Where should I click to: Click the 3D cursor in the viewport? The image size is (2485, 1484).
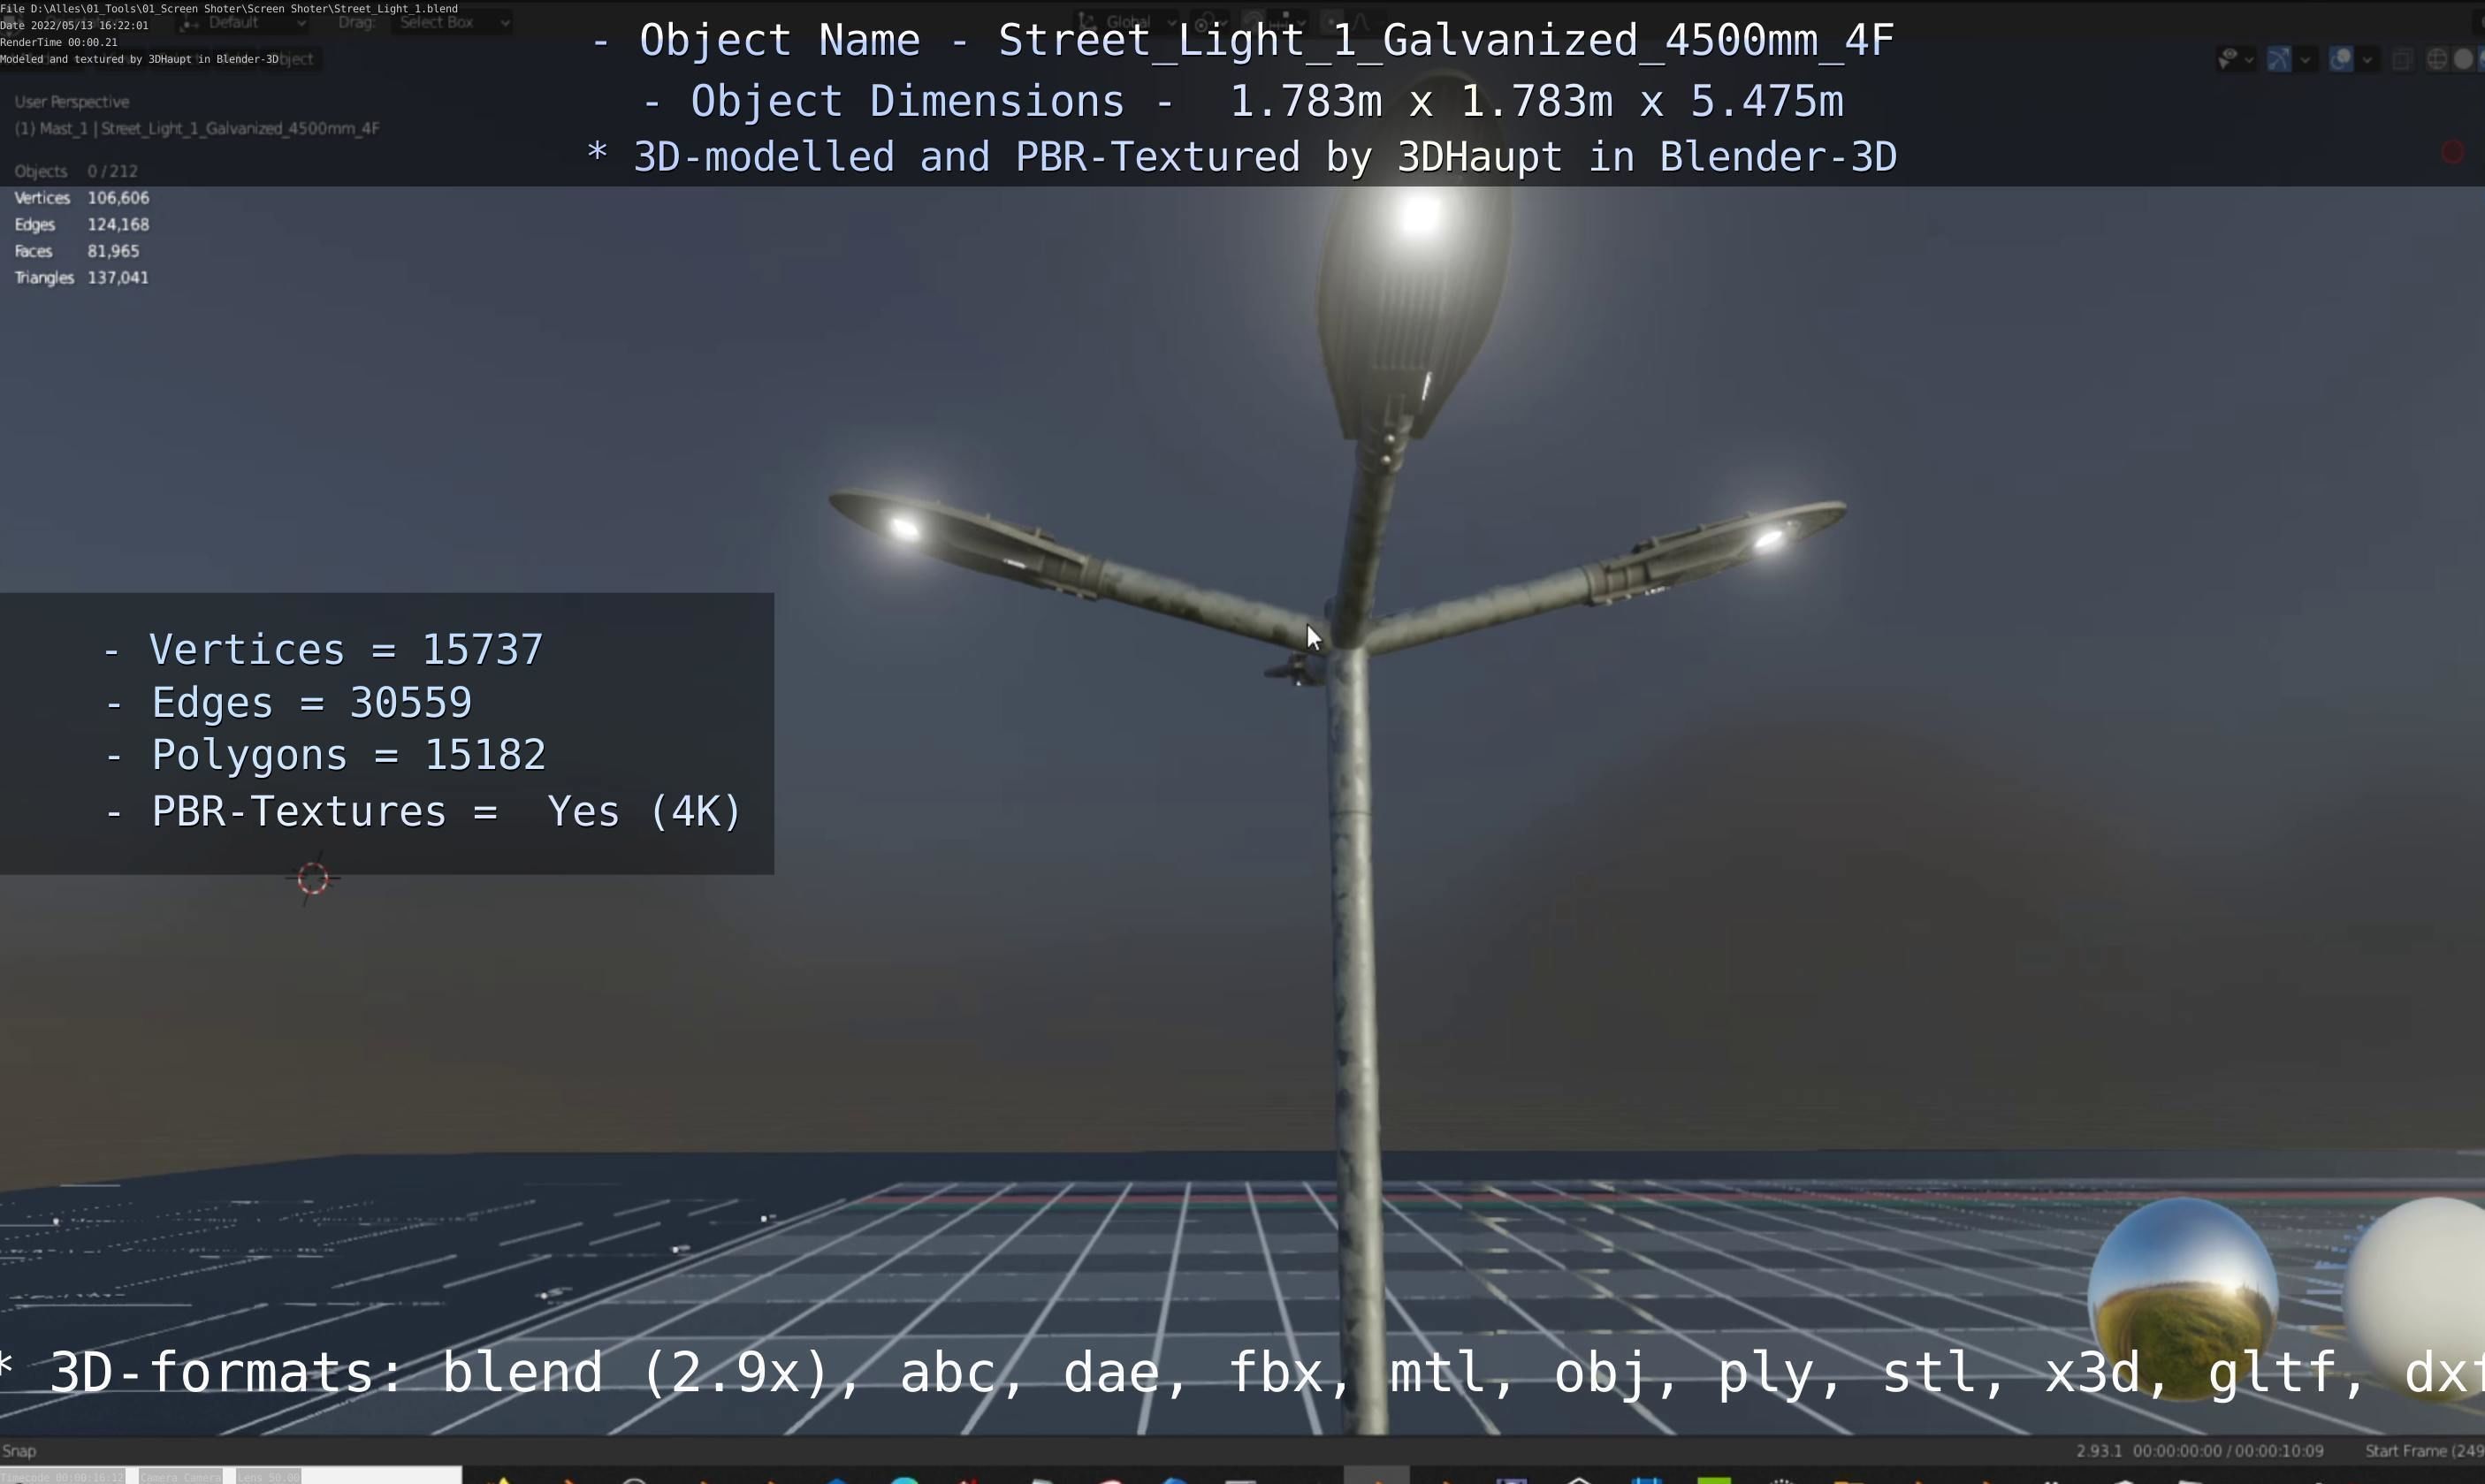click(313, 879)
